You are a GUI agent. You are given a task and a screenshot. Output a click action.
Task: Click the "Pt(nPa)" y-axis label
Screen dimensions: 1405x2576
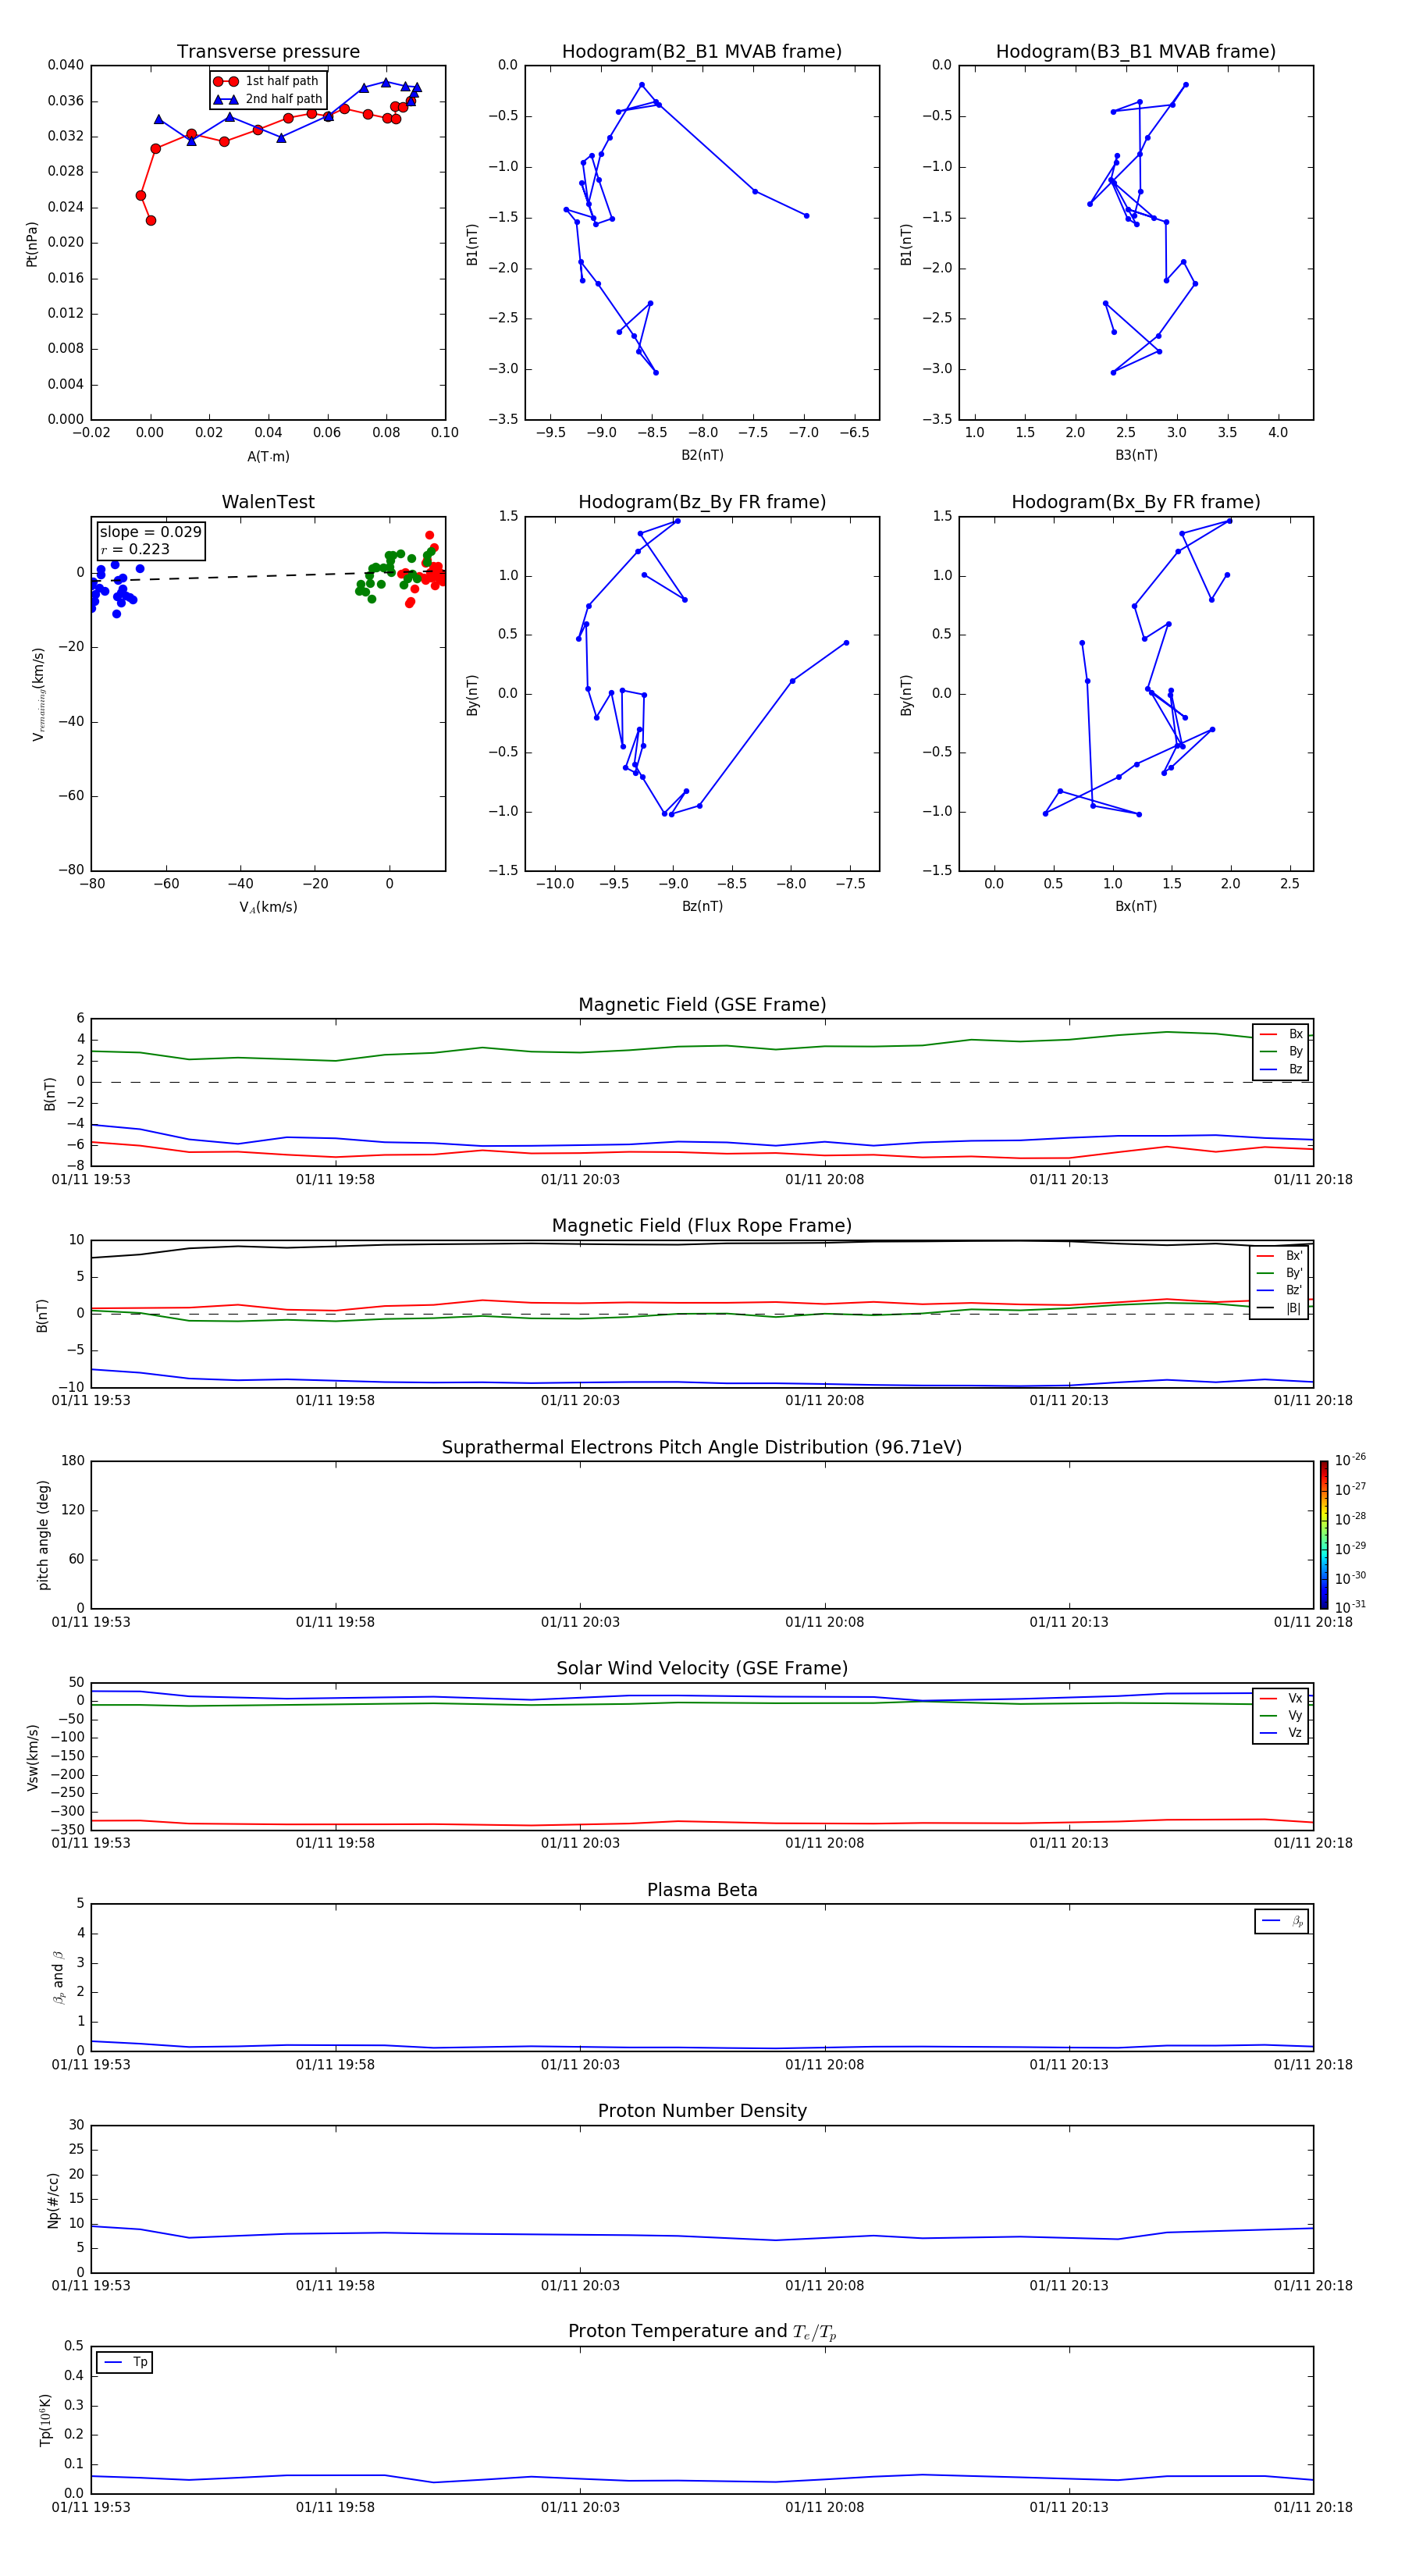coord(32,244)
